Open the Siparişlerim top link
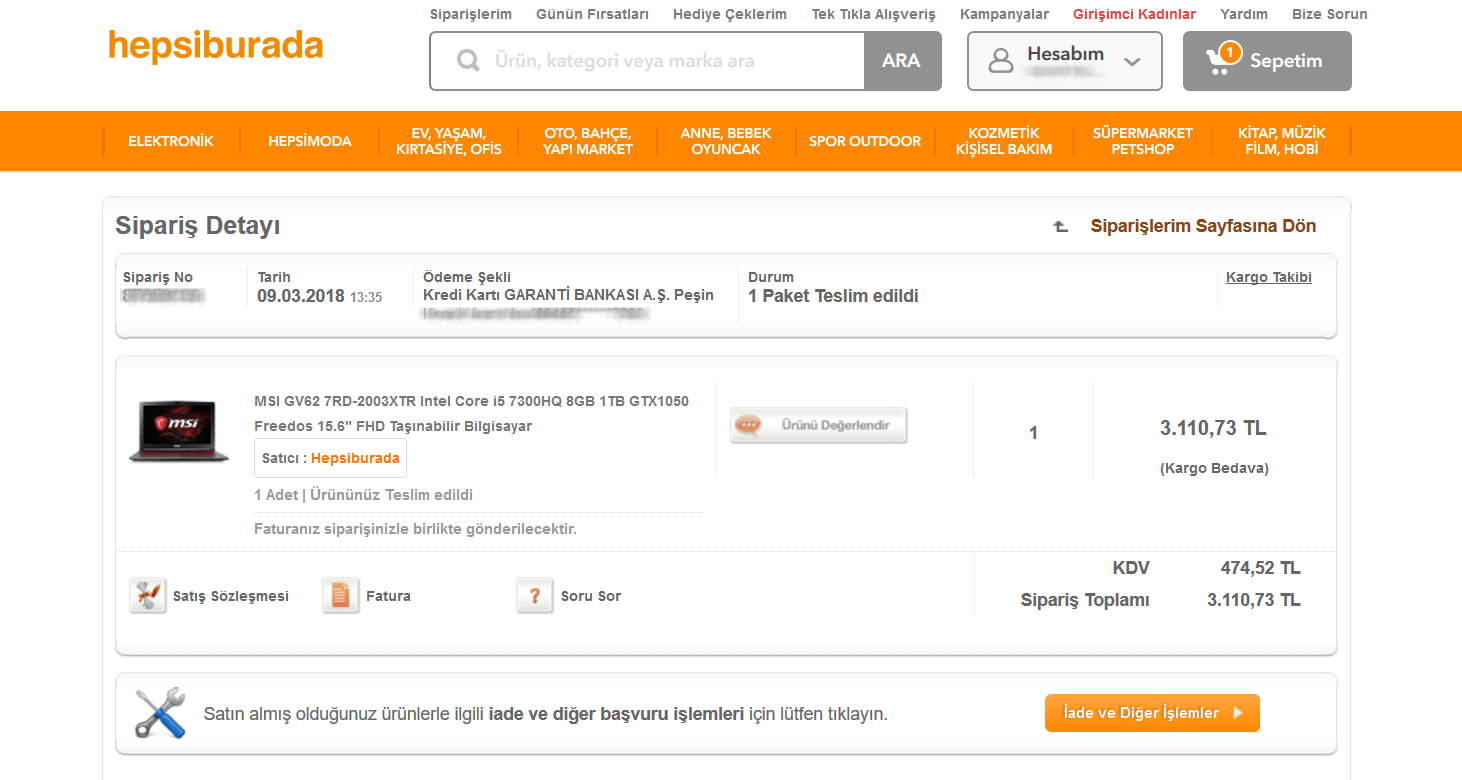This screenshot has height=780, width=1462. 471,14
